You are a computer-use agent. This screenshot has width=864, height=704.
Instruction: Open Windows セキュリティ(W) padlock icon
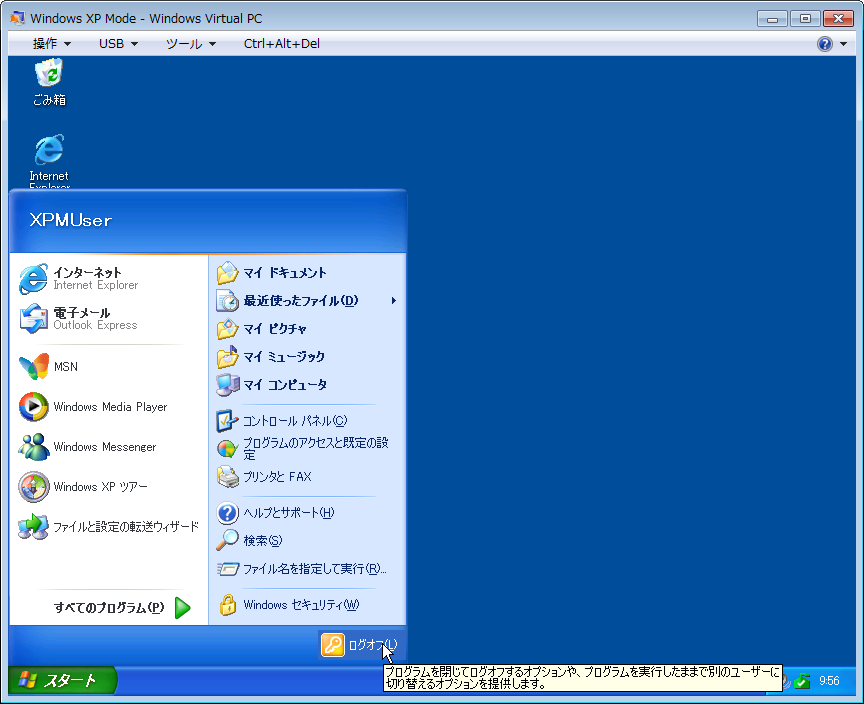point(227,605)
